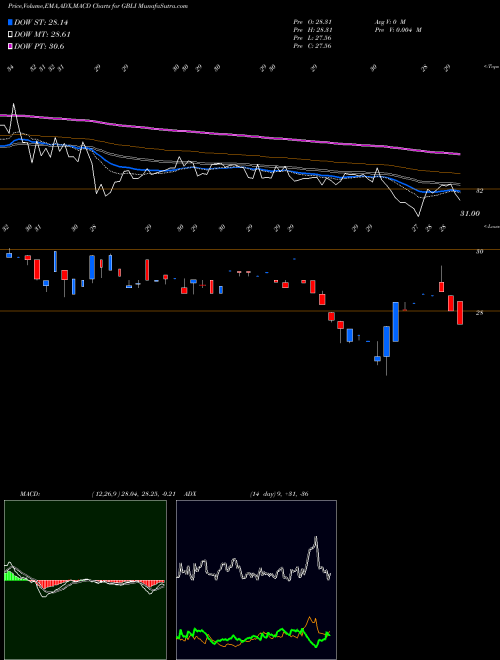
Task: Click the Pre H: 28.31 value
Action: pyautogui.click(x=312, y=30)
